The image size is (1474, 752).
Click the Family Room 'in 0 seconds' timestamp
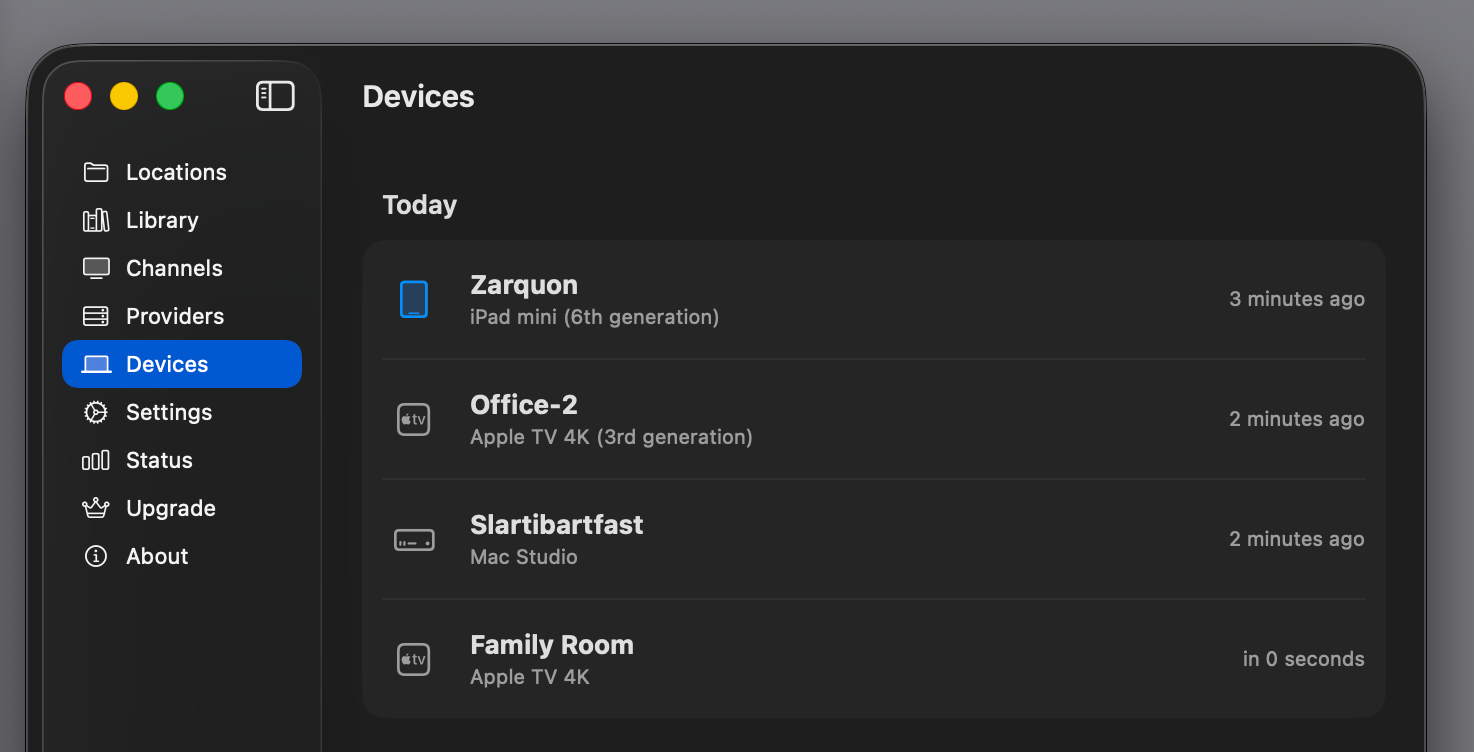point(1303,659)
